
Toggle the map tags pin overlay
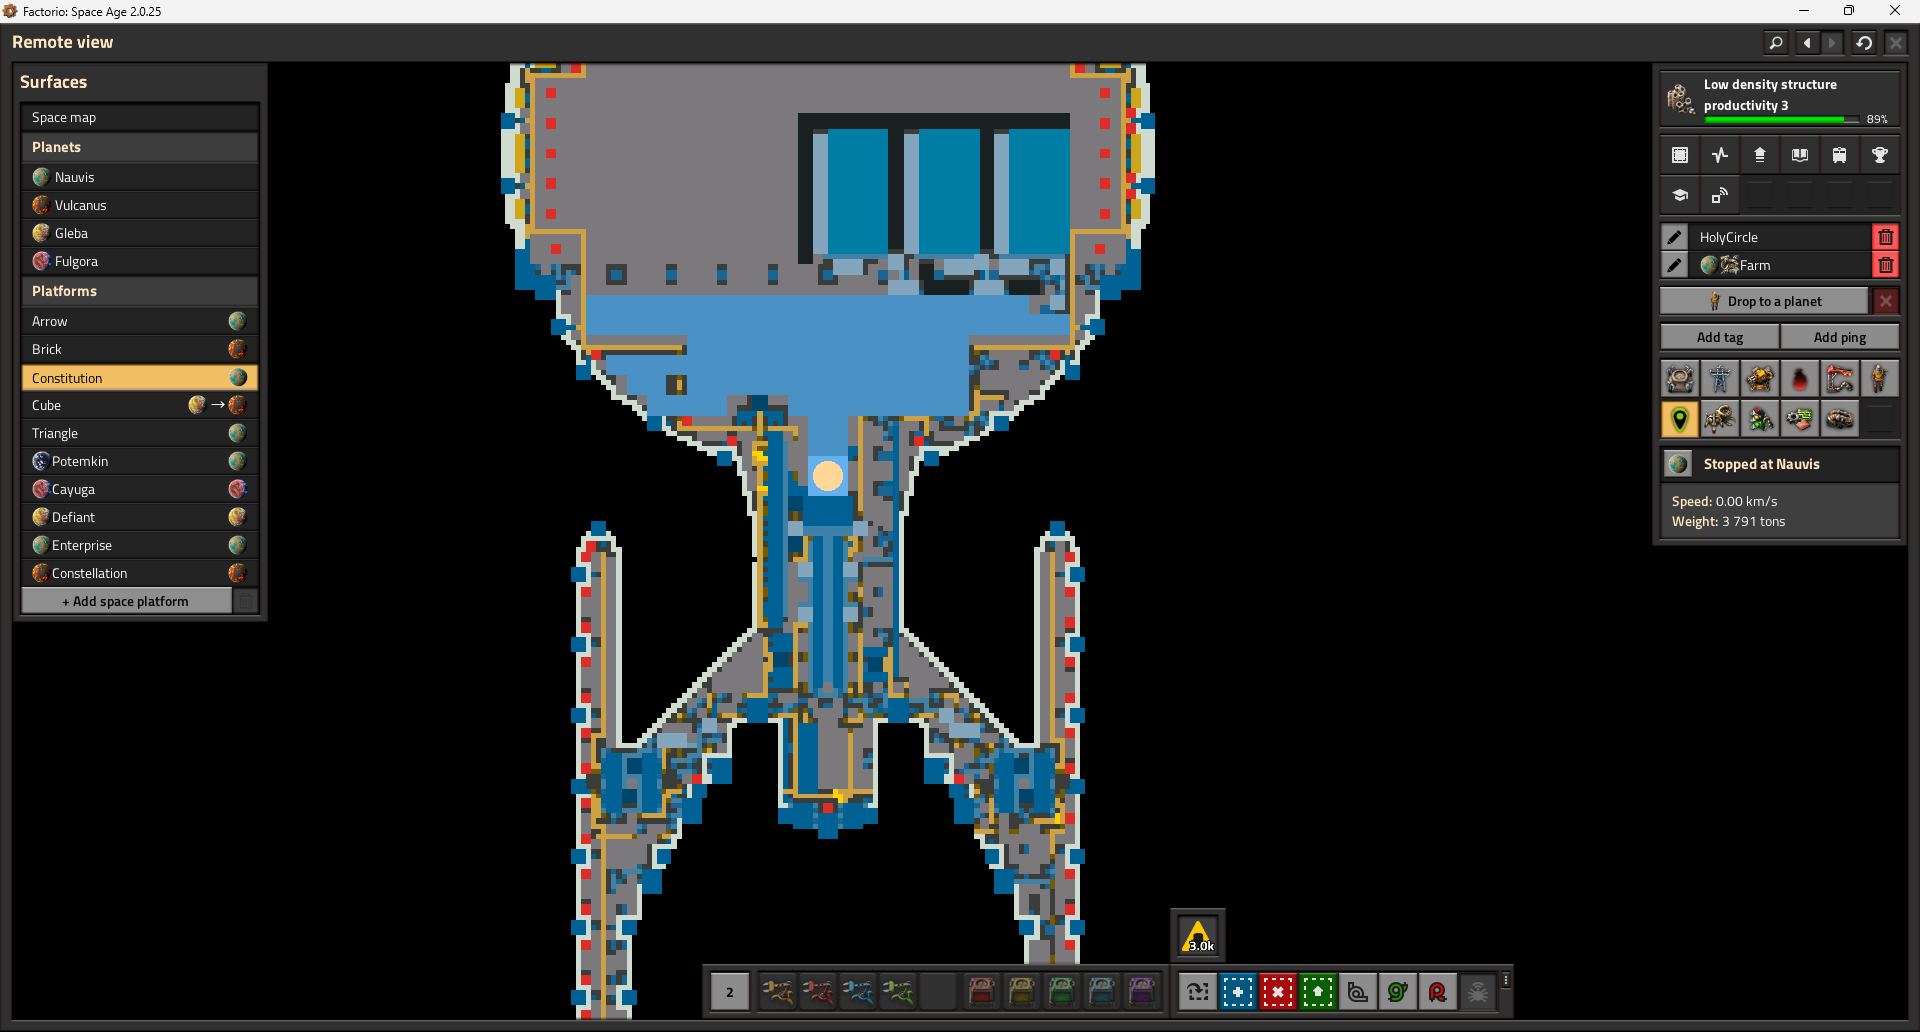coord(1679,419)
